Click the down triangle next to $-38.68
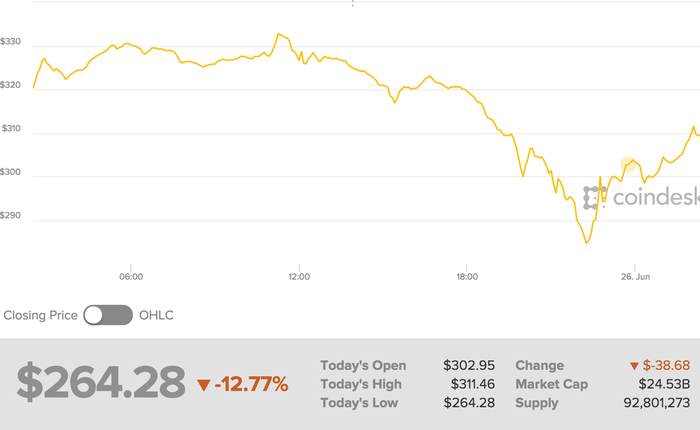The width and height of the screenshot is (700, 430). (634, 366)
